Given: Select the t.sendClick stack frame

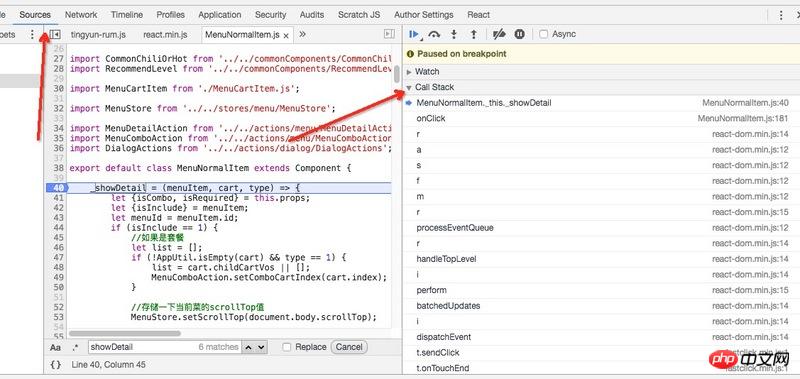Looking at the screenshot, I should [601, 353].
